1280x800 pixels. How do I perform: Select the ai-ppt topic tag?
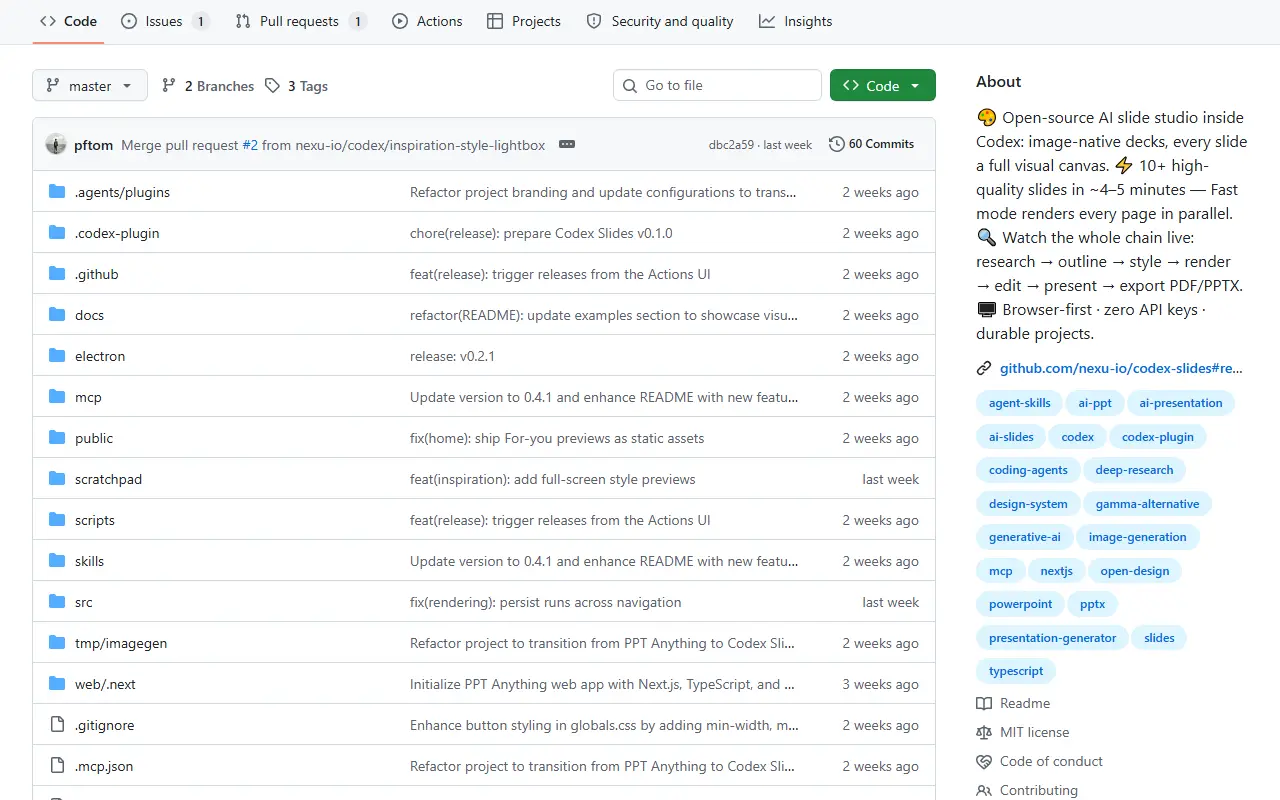[1095, 403]
